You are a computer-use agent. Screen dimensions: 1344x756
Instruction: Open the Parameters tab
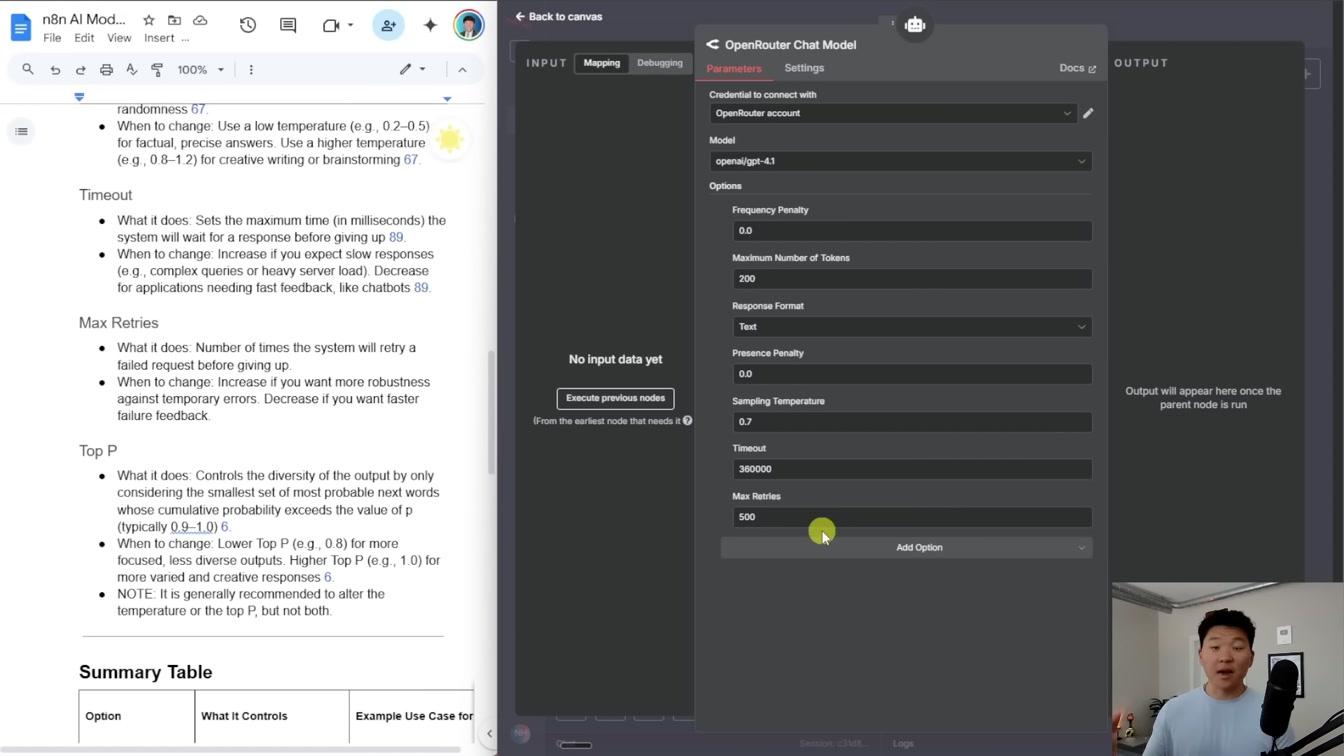coord(734,69)
